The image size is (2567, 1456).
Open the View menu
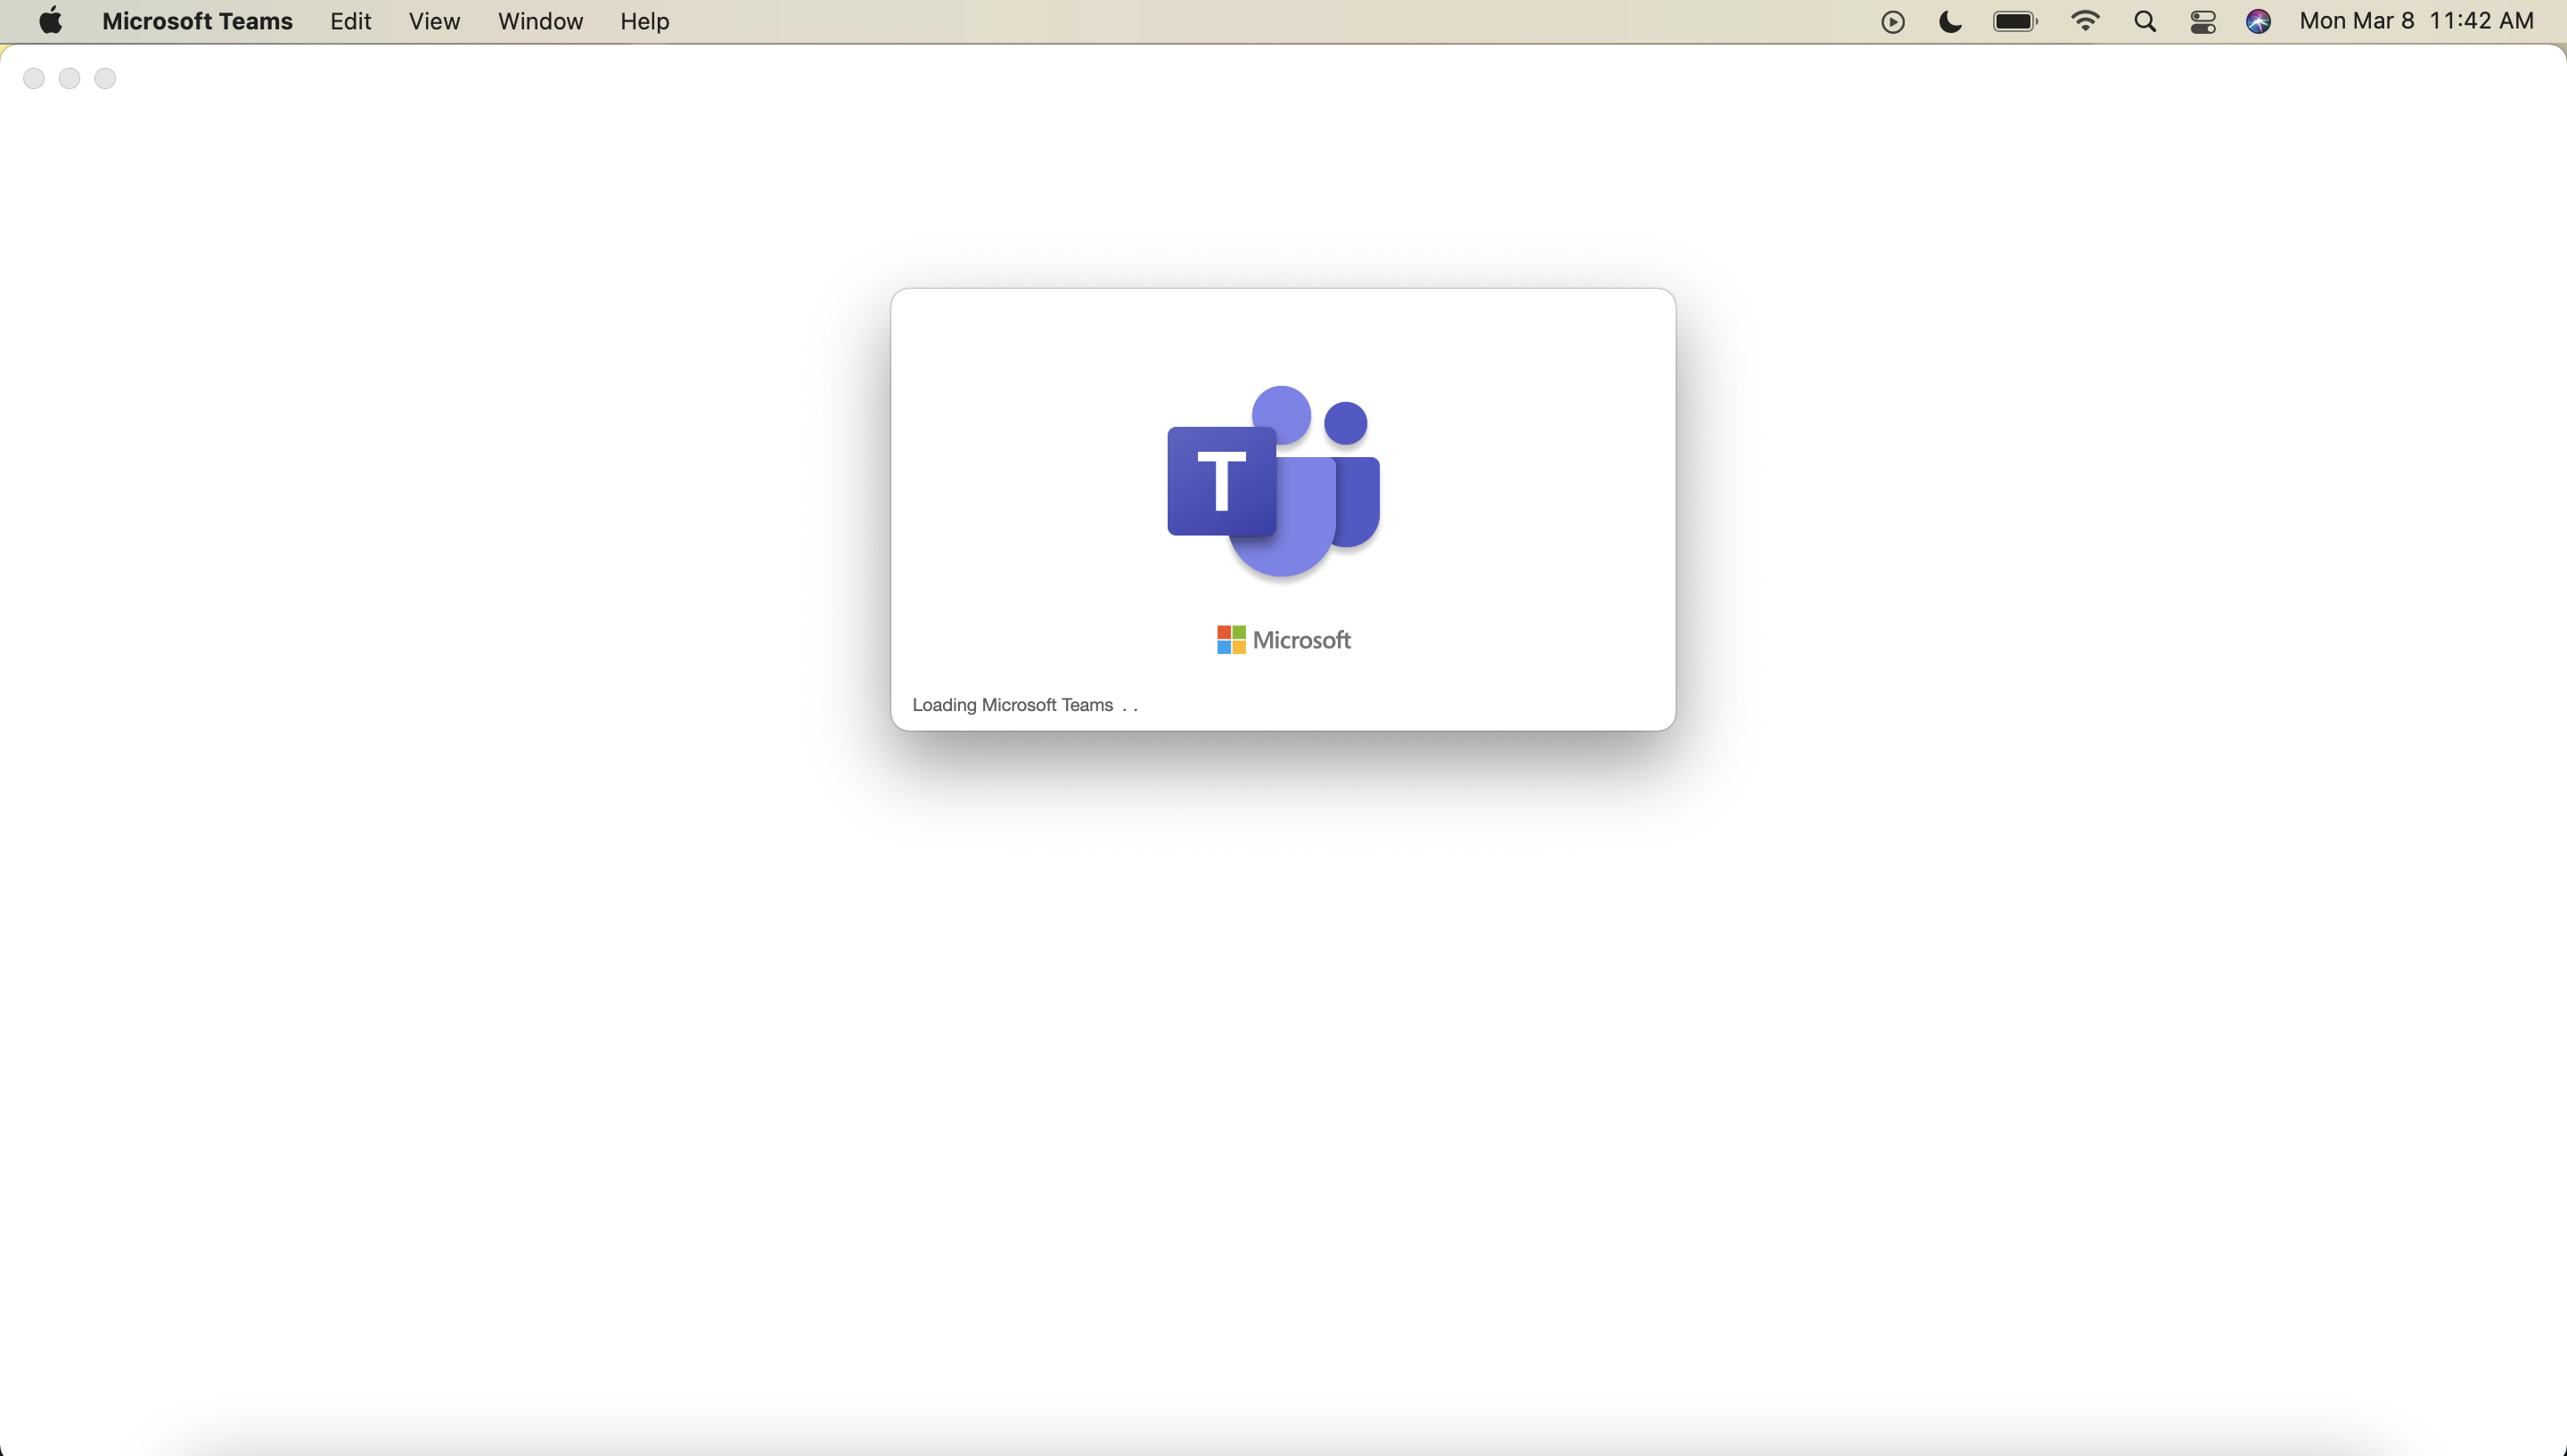coord(434,21)
